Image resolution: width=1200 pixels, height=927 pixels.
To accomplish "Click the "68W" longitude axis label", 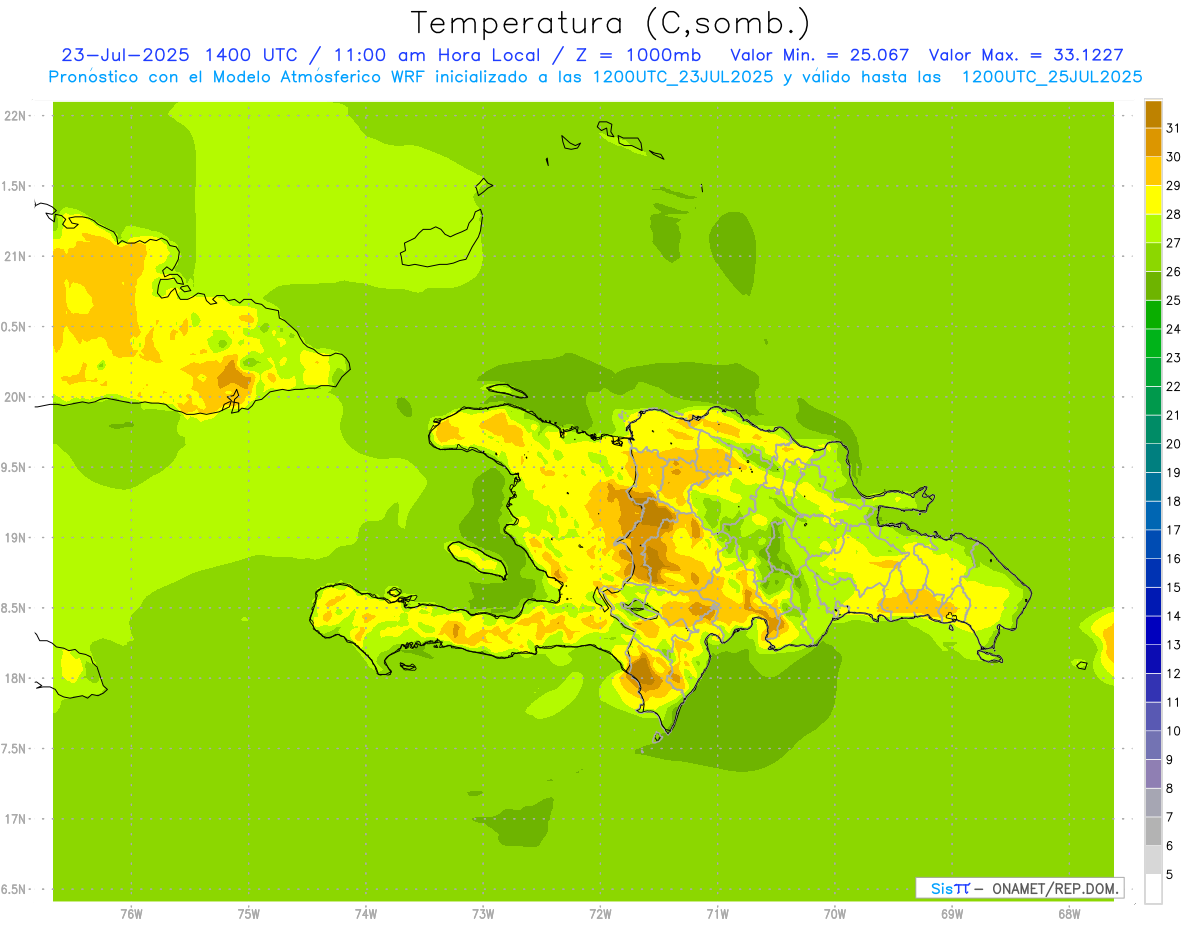I will click(1069, 914).
